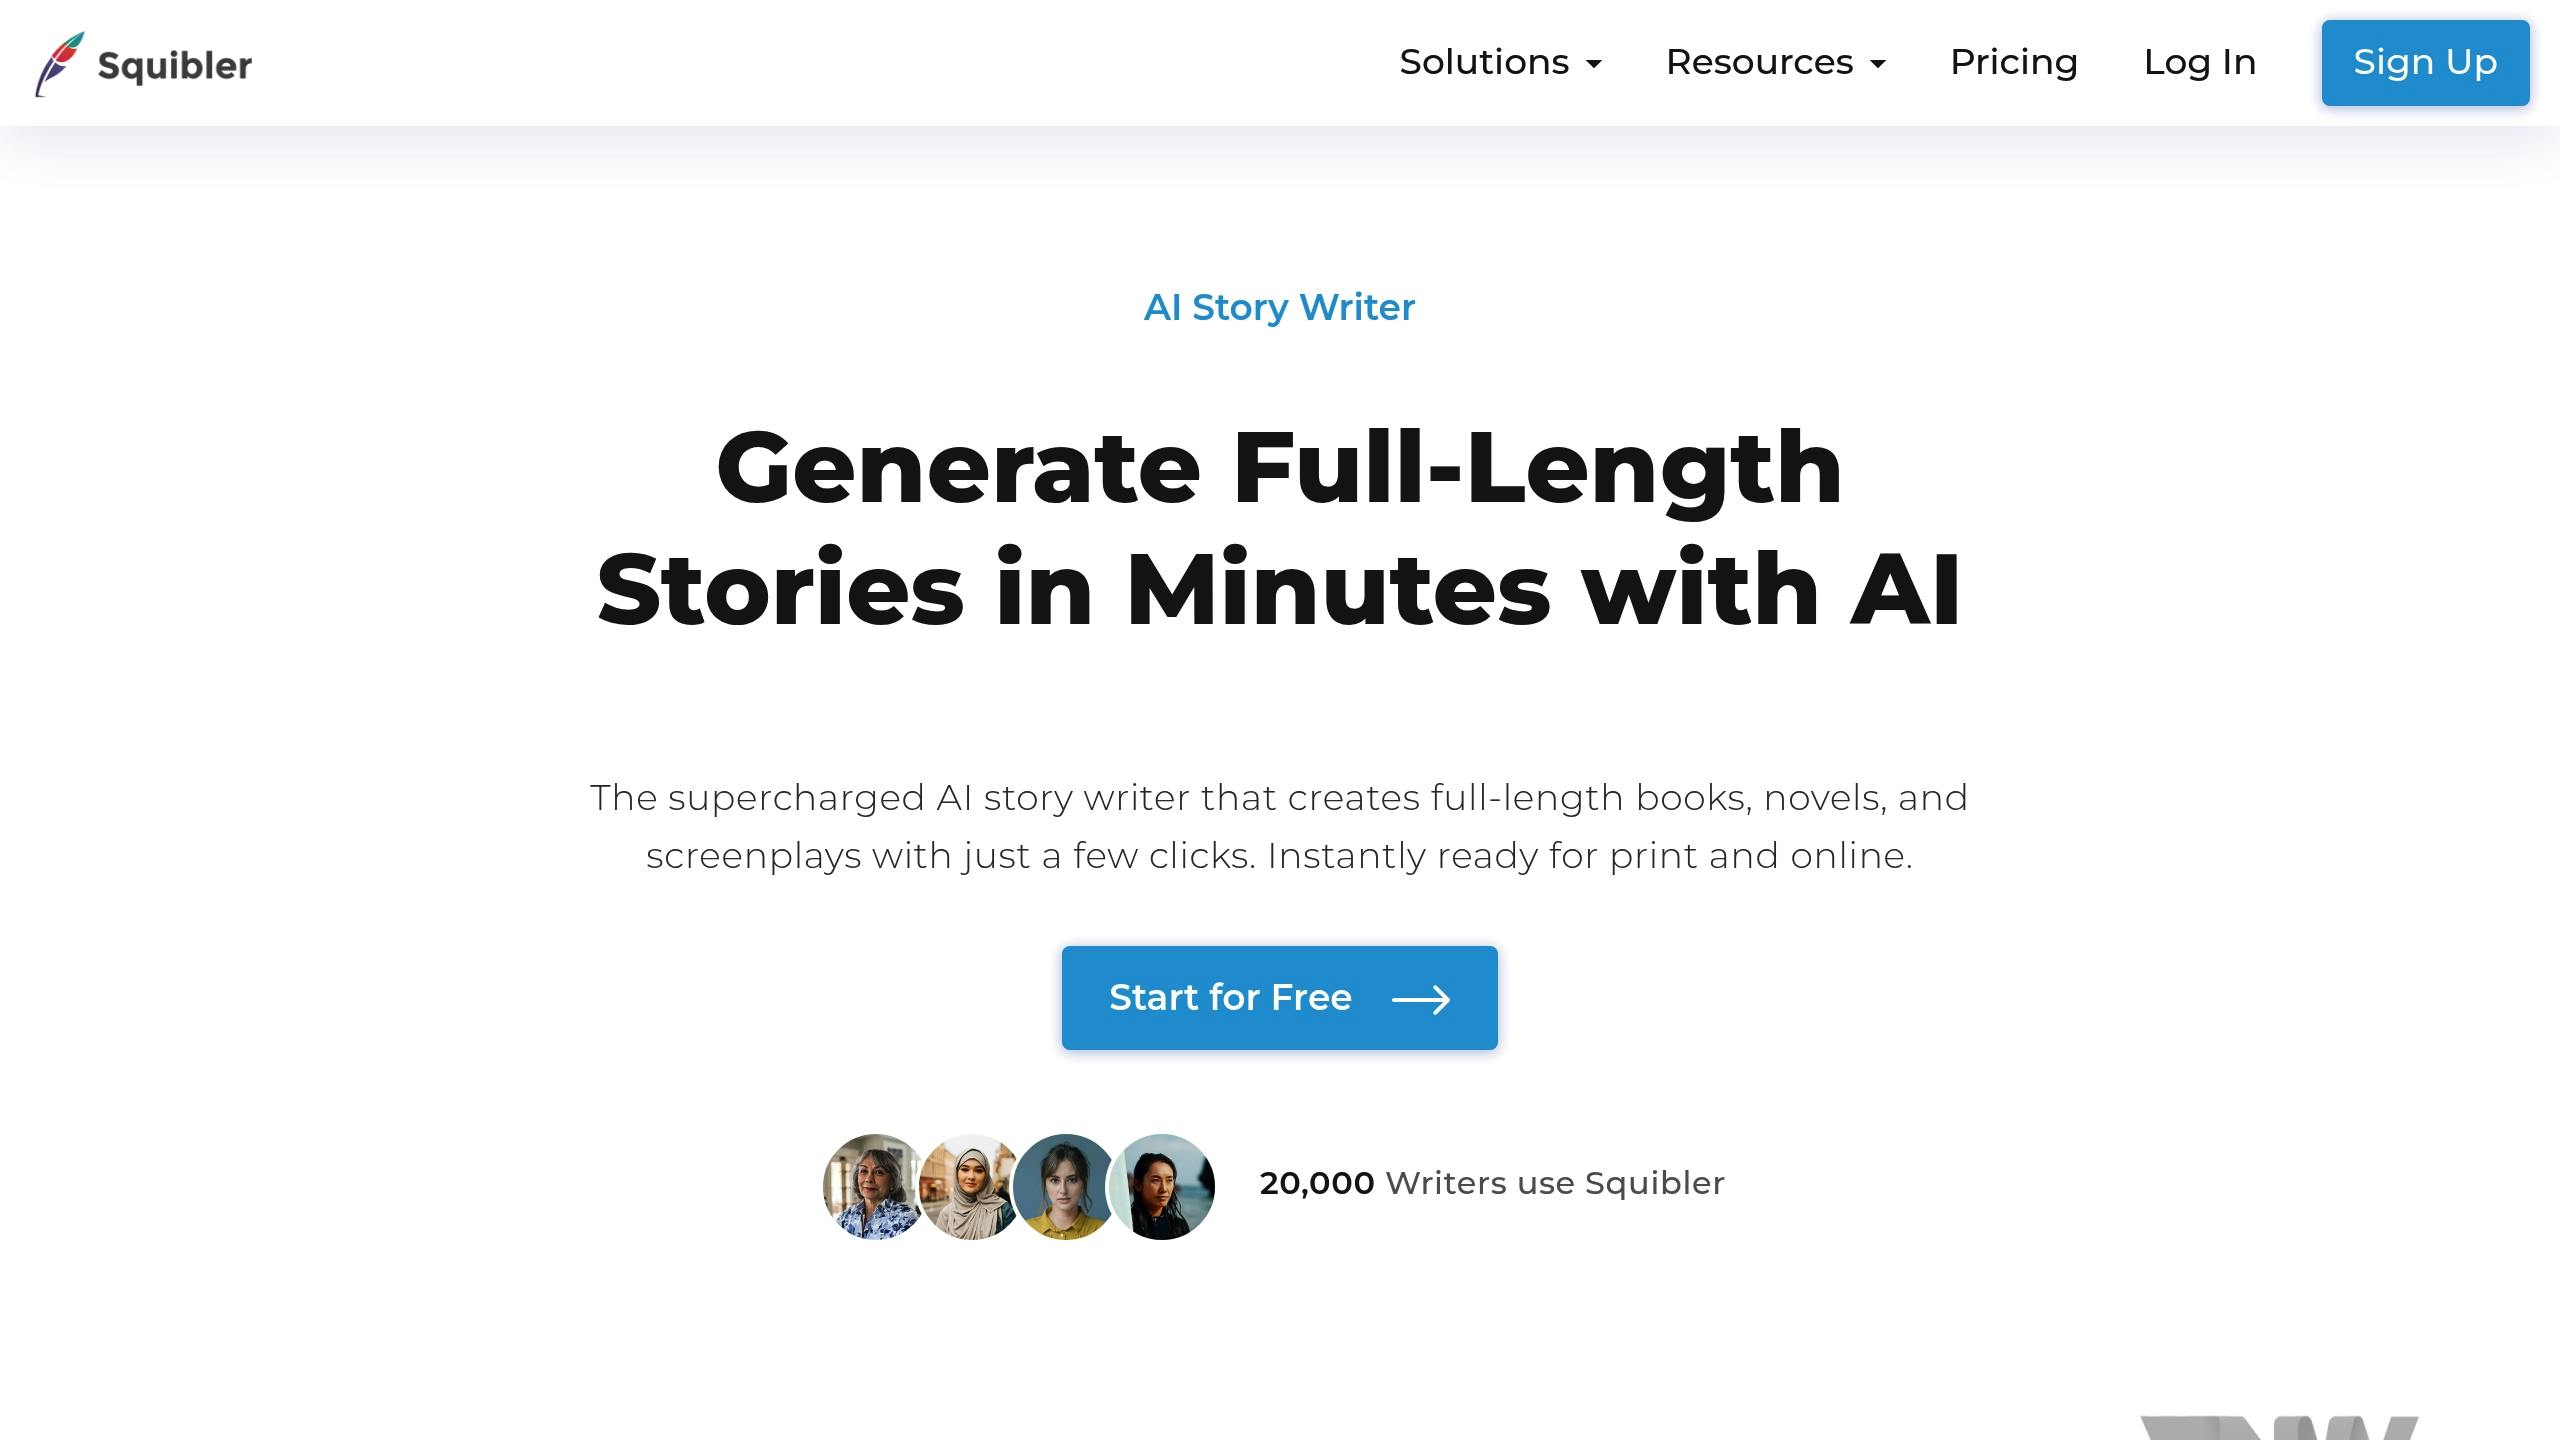Click the gray TNW logo at the bottom

(x=2280, y=1428)
